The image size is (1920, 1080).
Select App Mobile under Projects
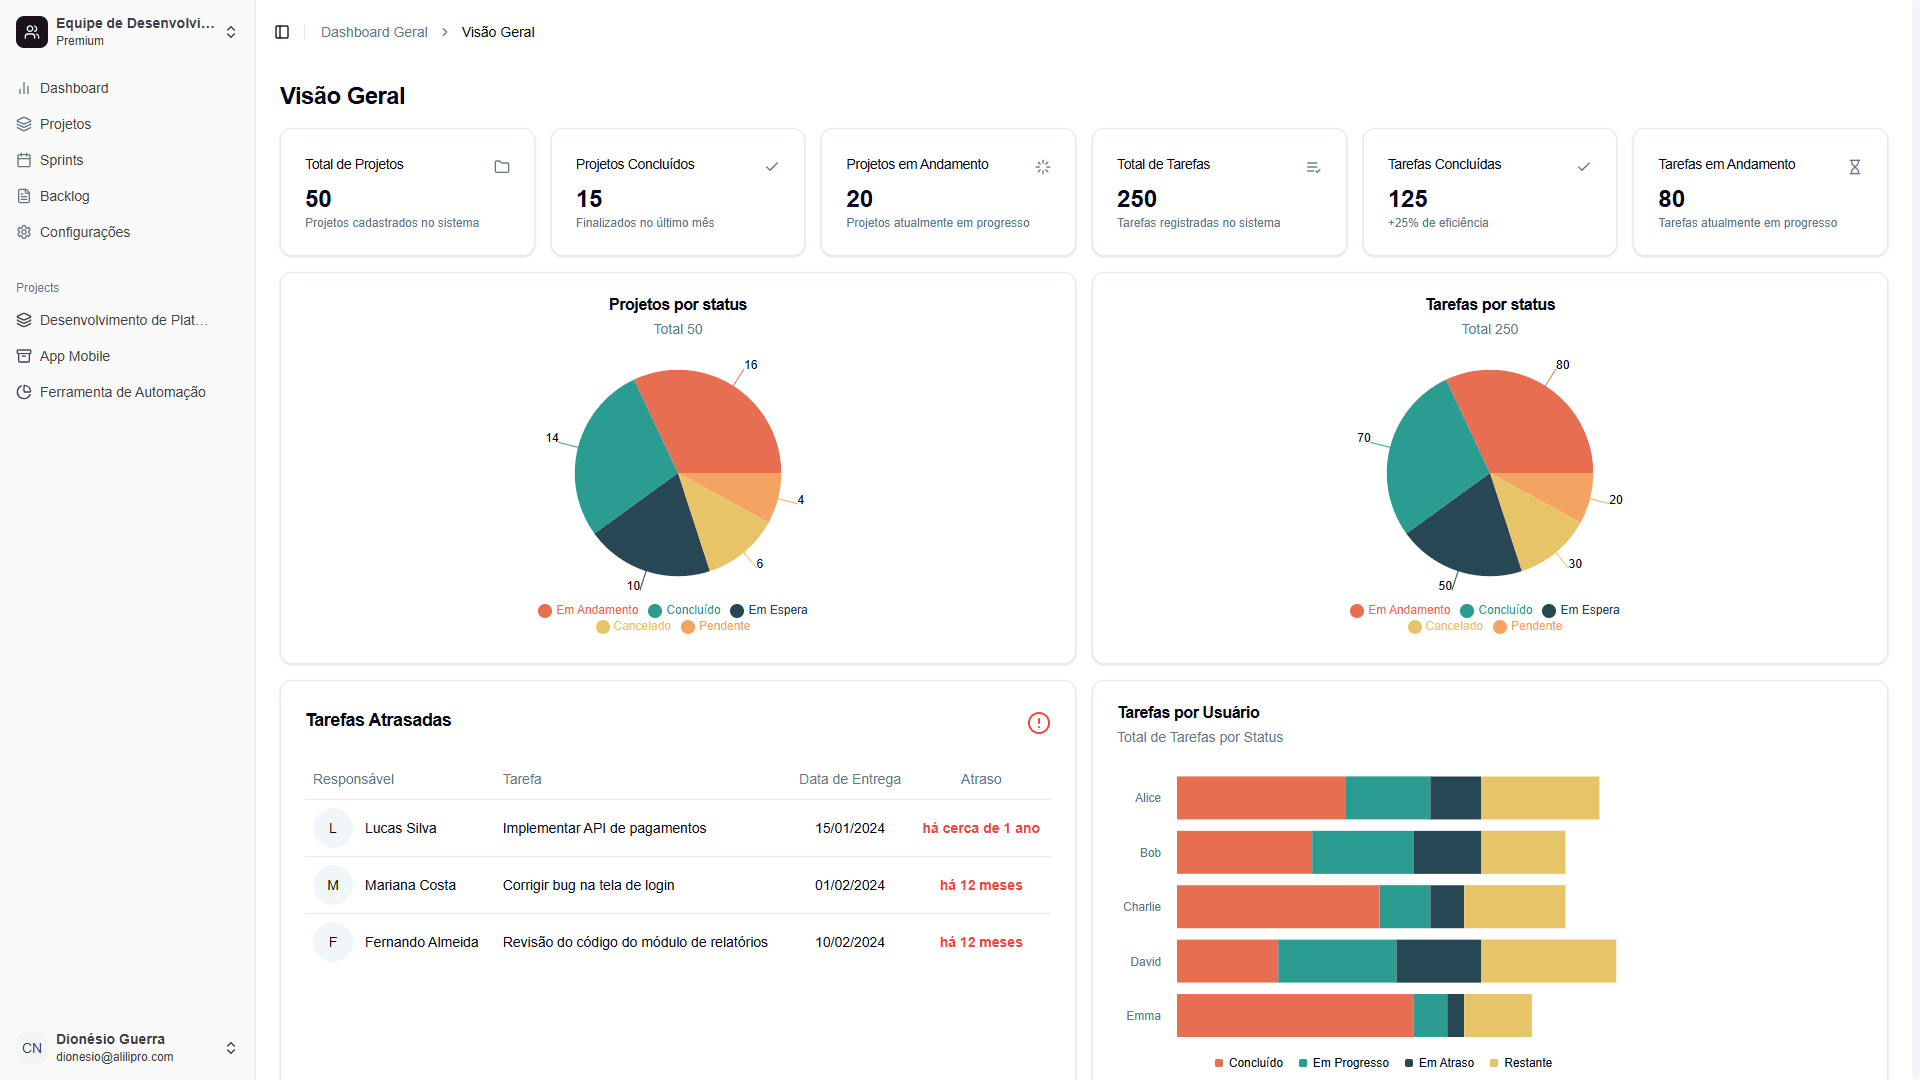pos(74,356)
